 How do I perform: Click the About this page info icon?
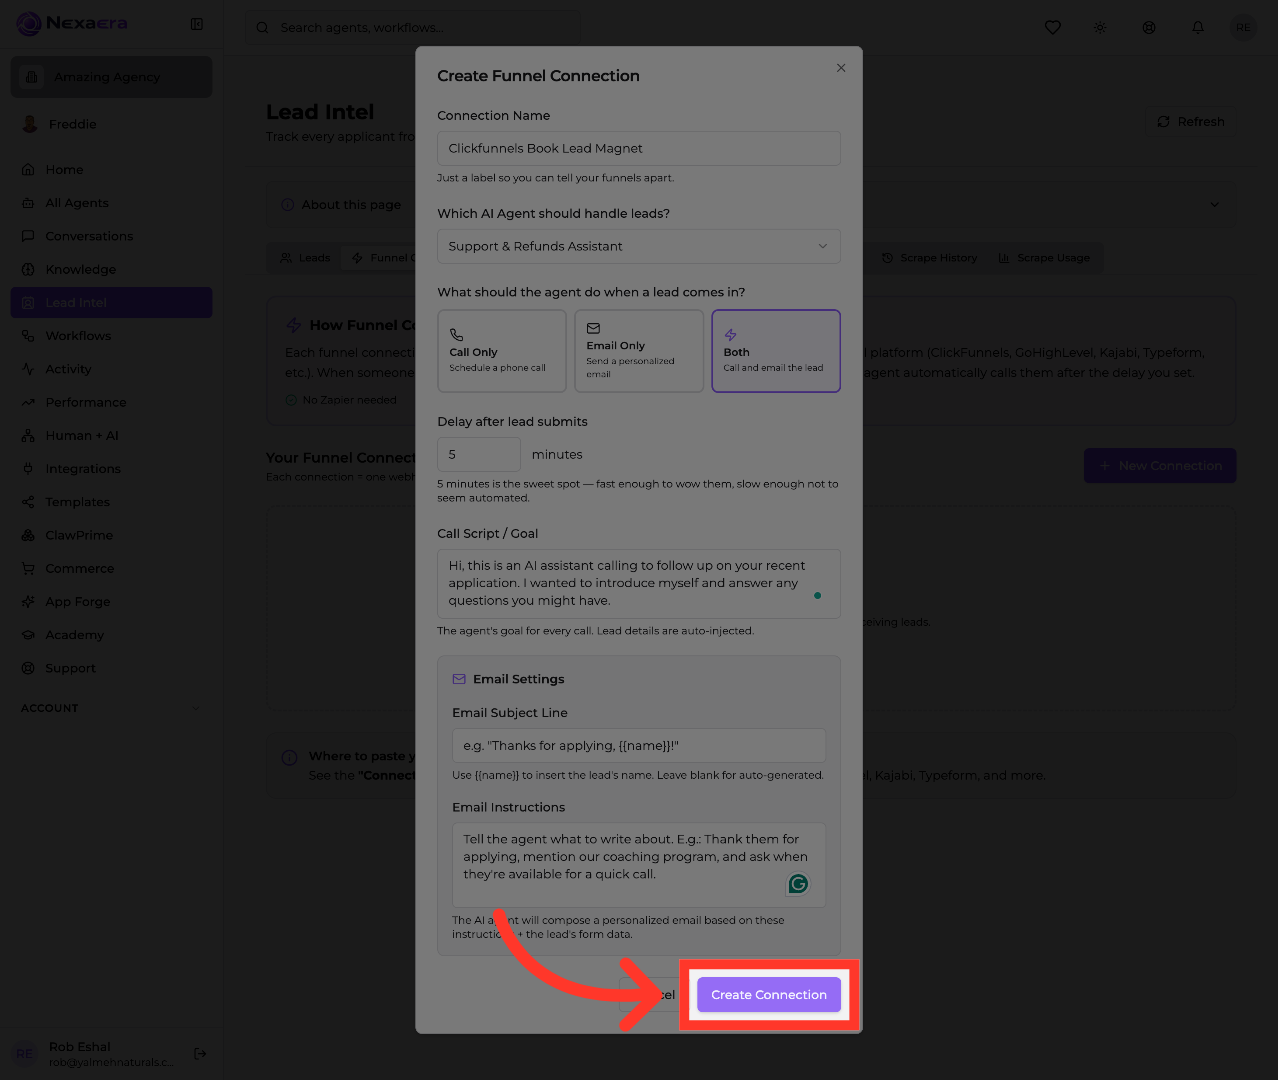[x=288, y=205]
